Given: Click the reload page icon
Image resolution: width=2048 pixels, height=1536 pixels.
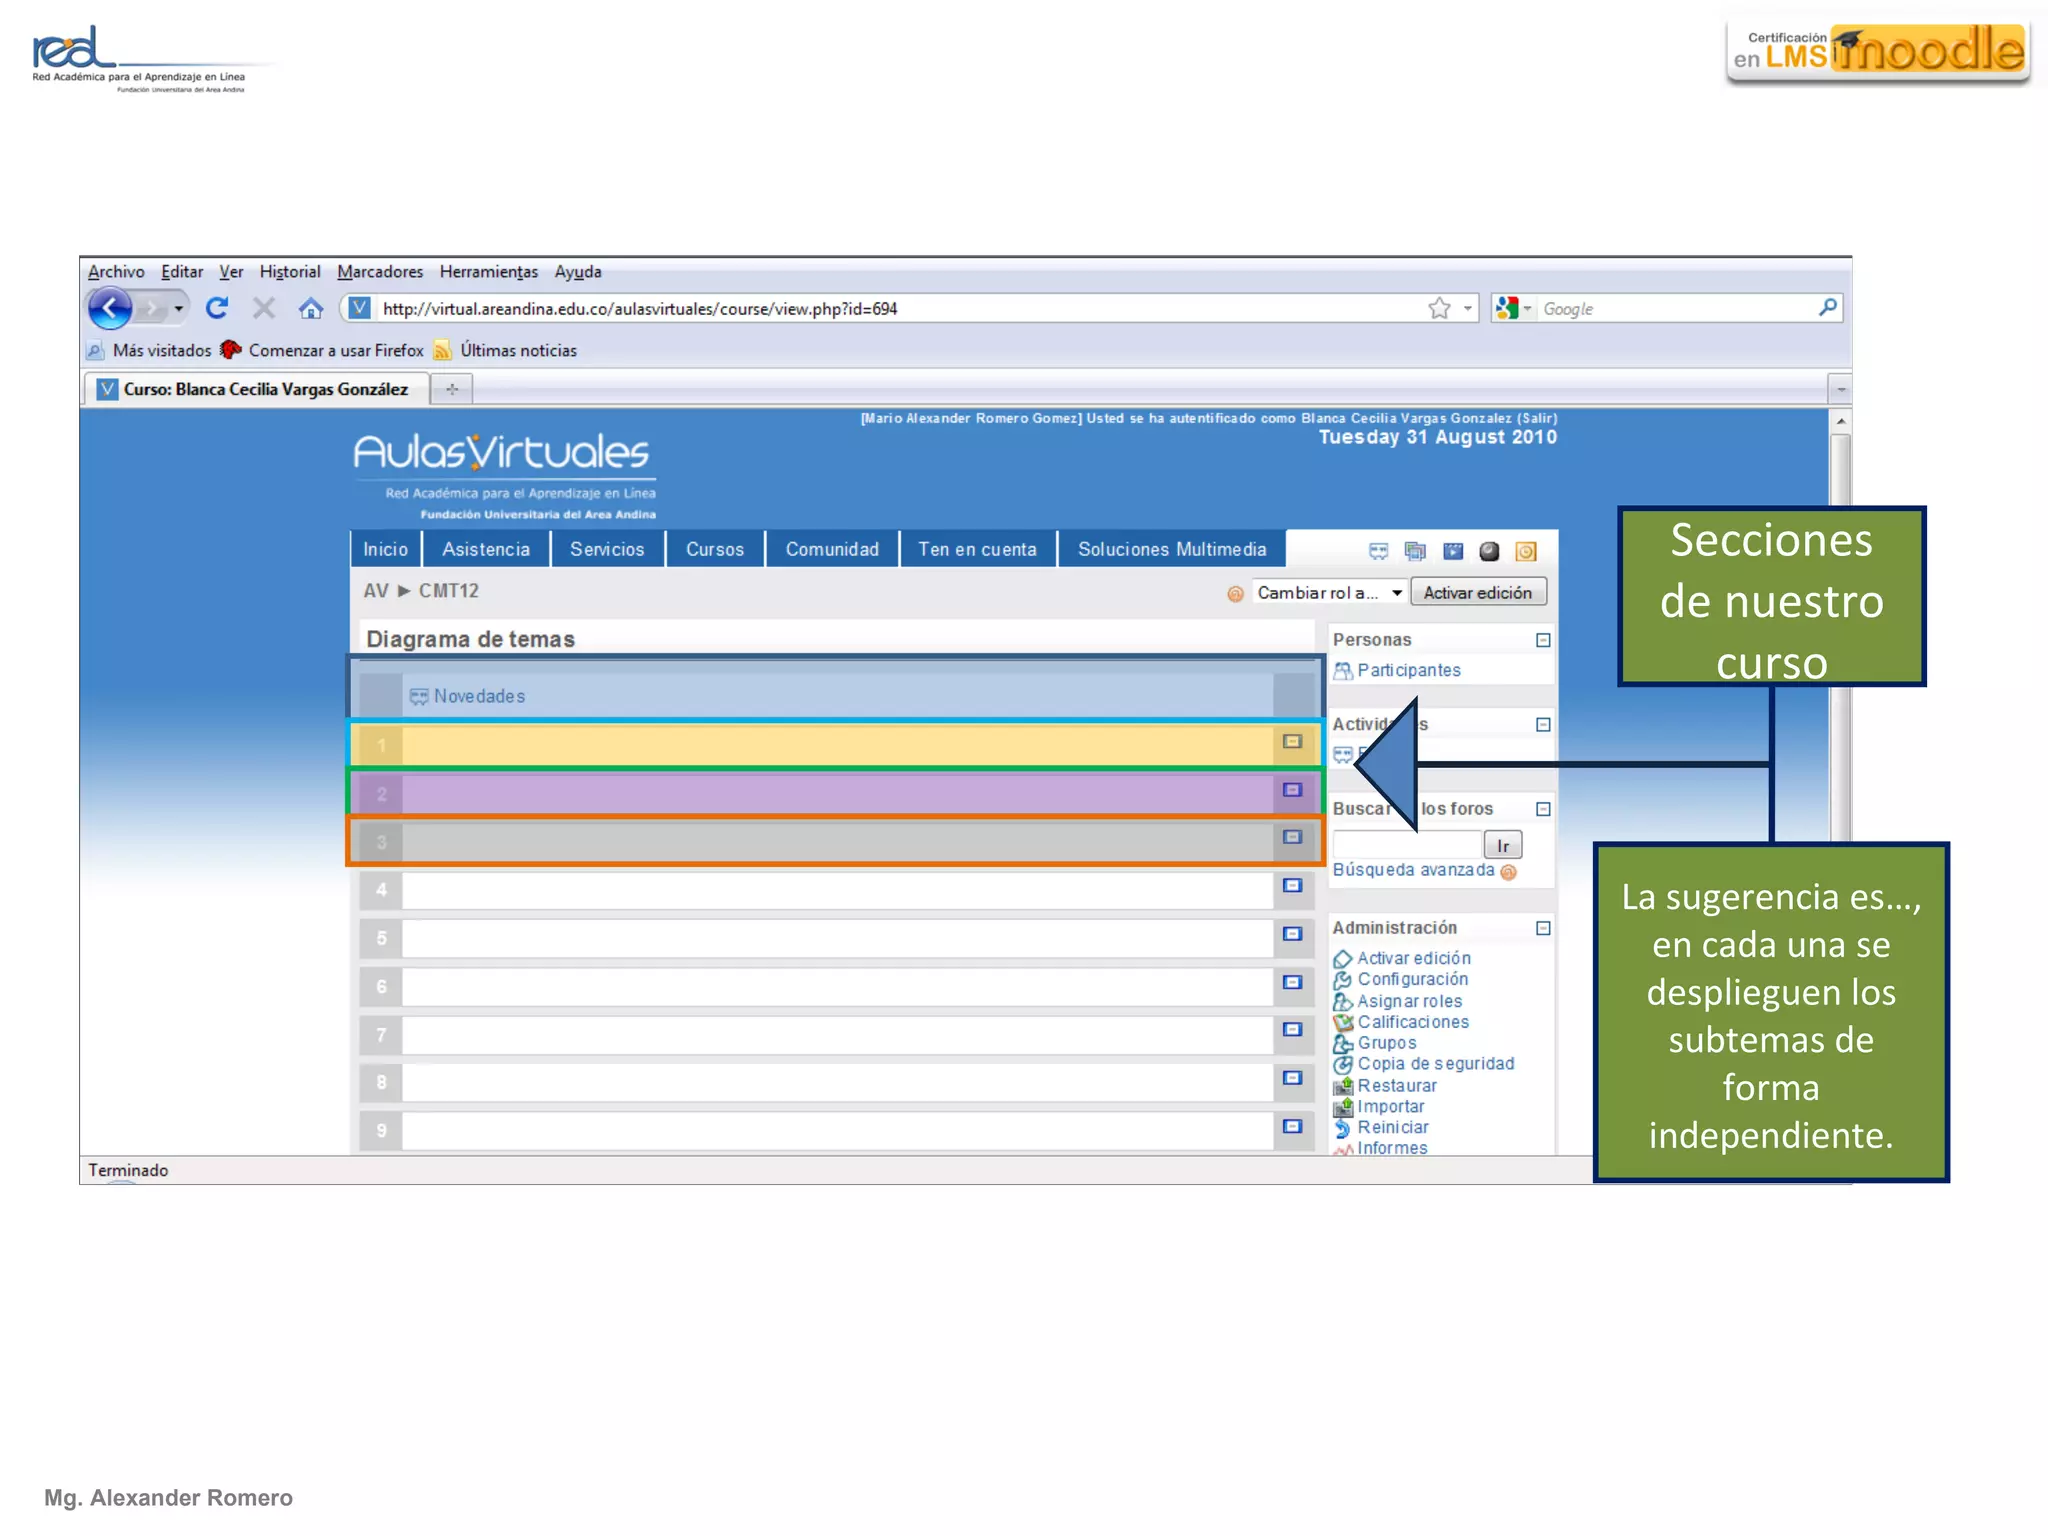Looking at the screenshot, I should click(217, 308).
